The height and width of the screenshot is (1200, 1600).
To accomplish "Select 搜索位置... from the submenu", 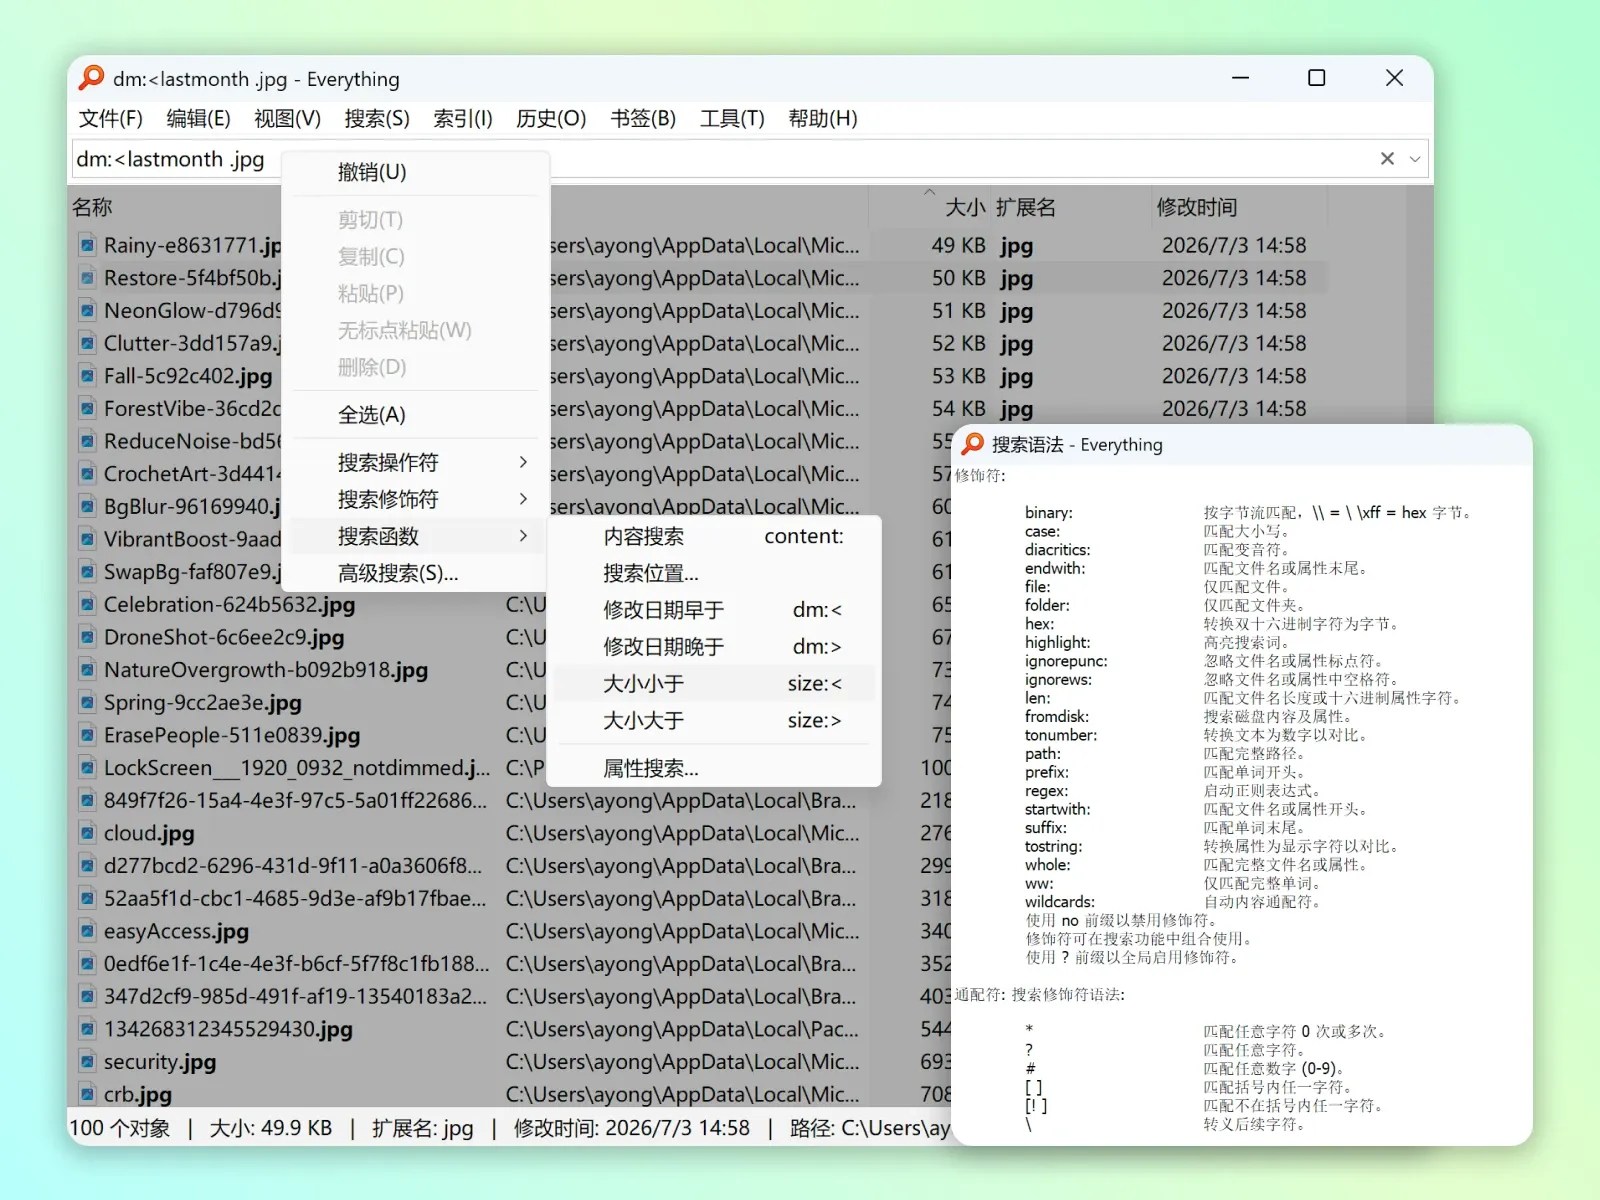I will [x=714, y=574].
